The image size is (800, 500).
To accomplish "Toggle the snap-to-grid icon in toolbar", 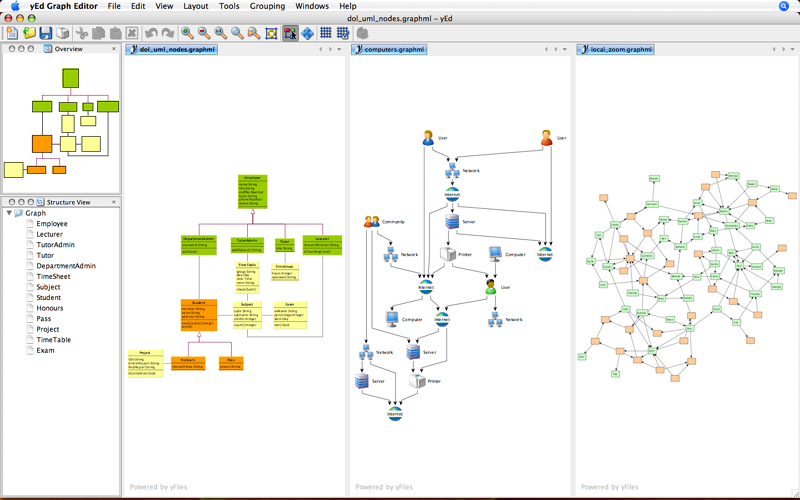I will [343, 33].
